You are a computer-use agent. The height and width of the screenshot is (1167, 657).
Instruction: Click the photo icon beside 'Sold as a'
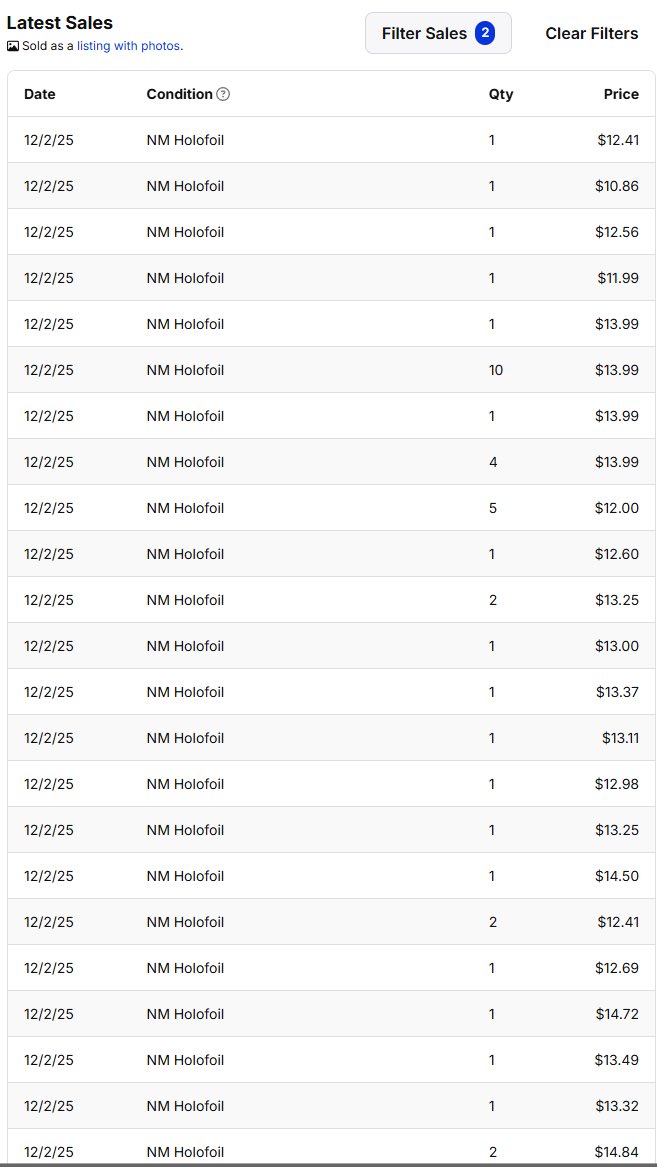coord(13,46)
